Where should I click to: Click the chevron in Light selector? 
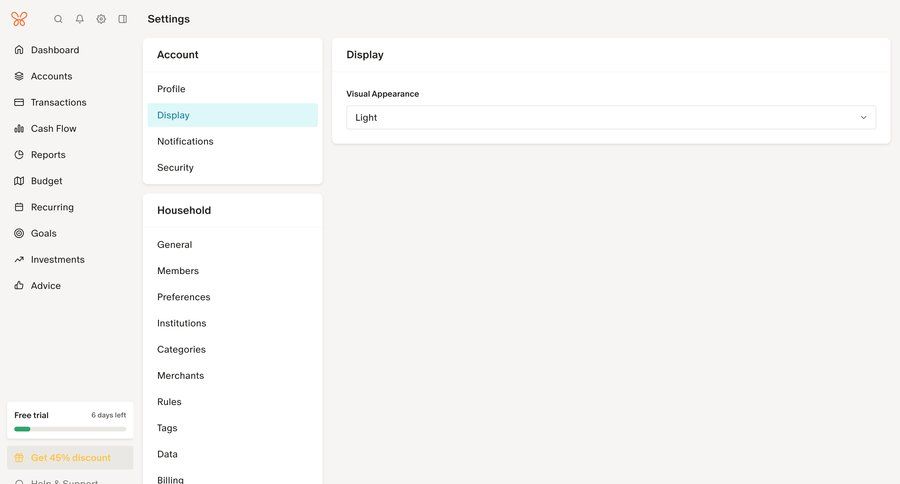pos(863,118)
